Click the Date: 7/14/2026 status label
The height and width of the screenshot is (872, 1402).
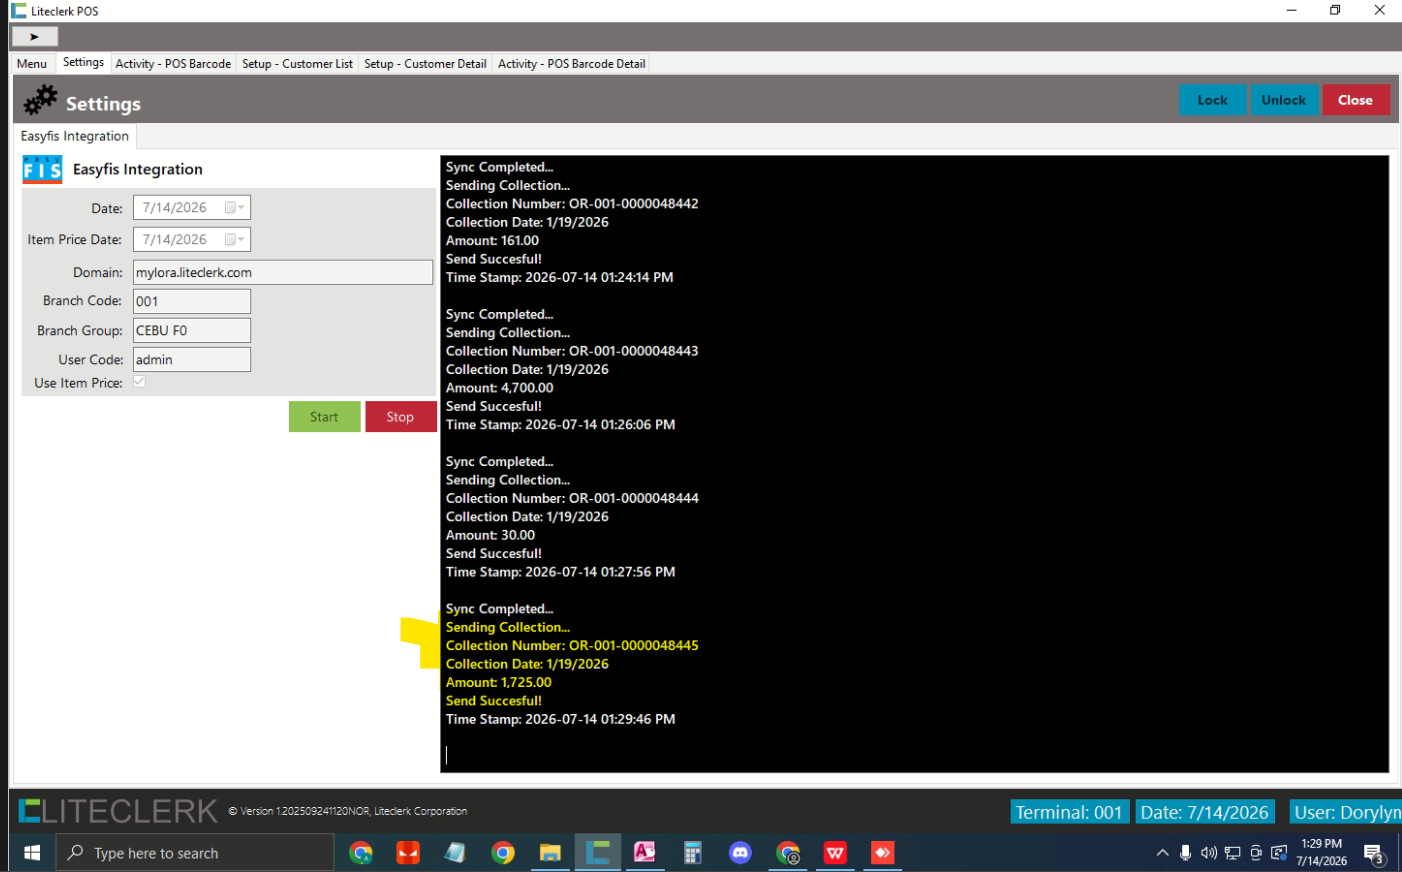click(1205, 812)
